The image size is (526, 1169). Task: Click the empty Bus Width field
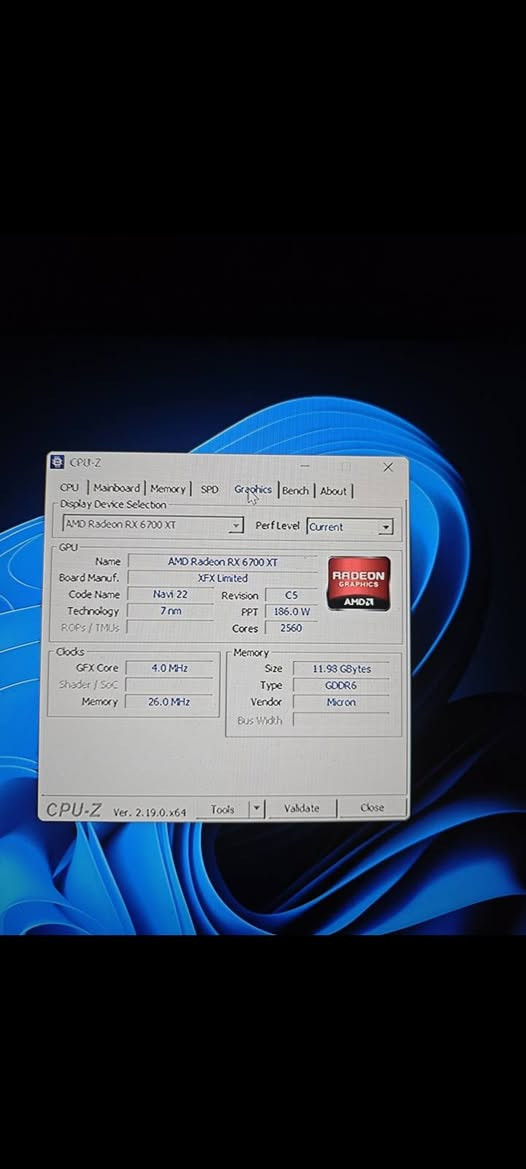pos(341,720)
